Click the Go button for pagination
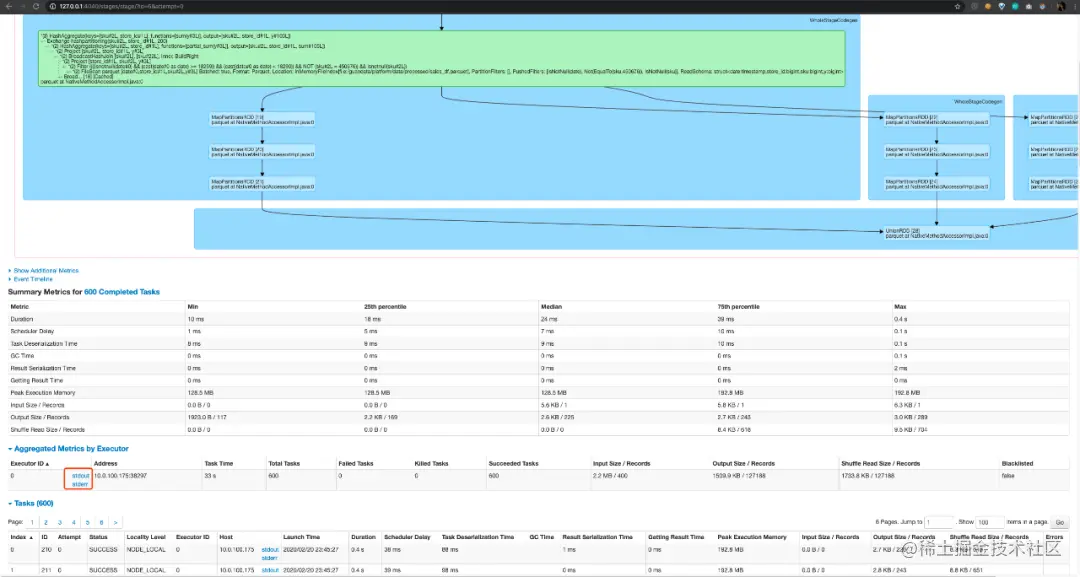1080x577 pixels. click(1059, 522)
